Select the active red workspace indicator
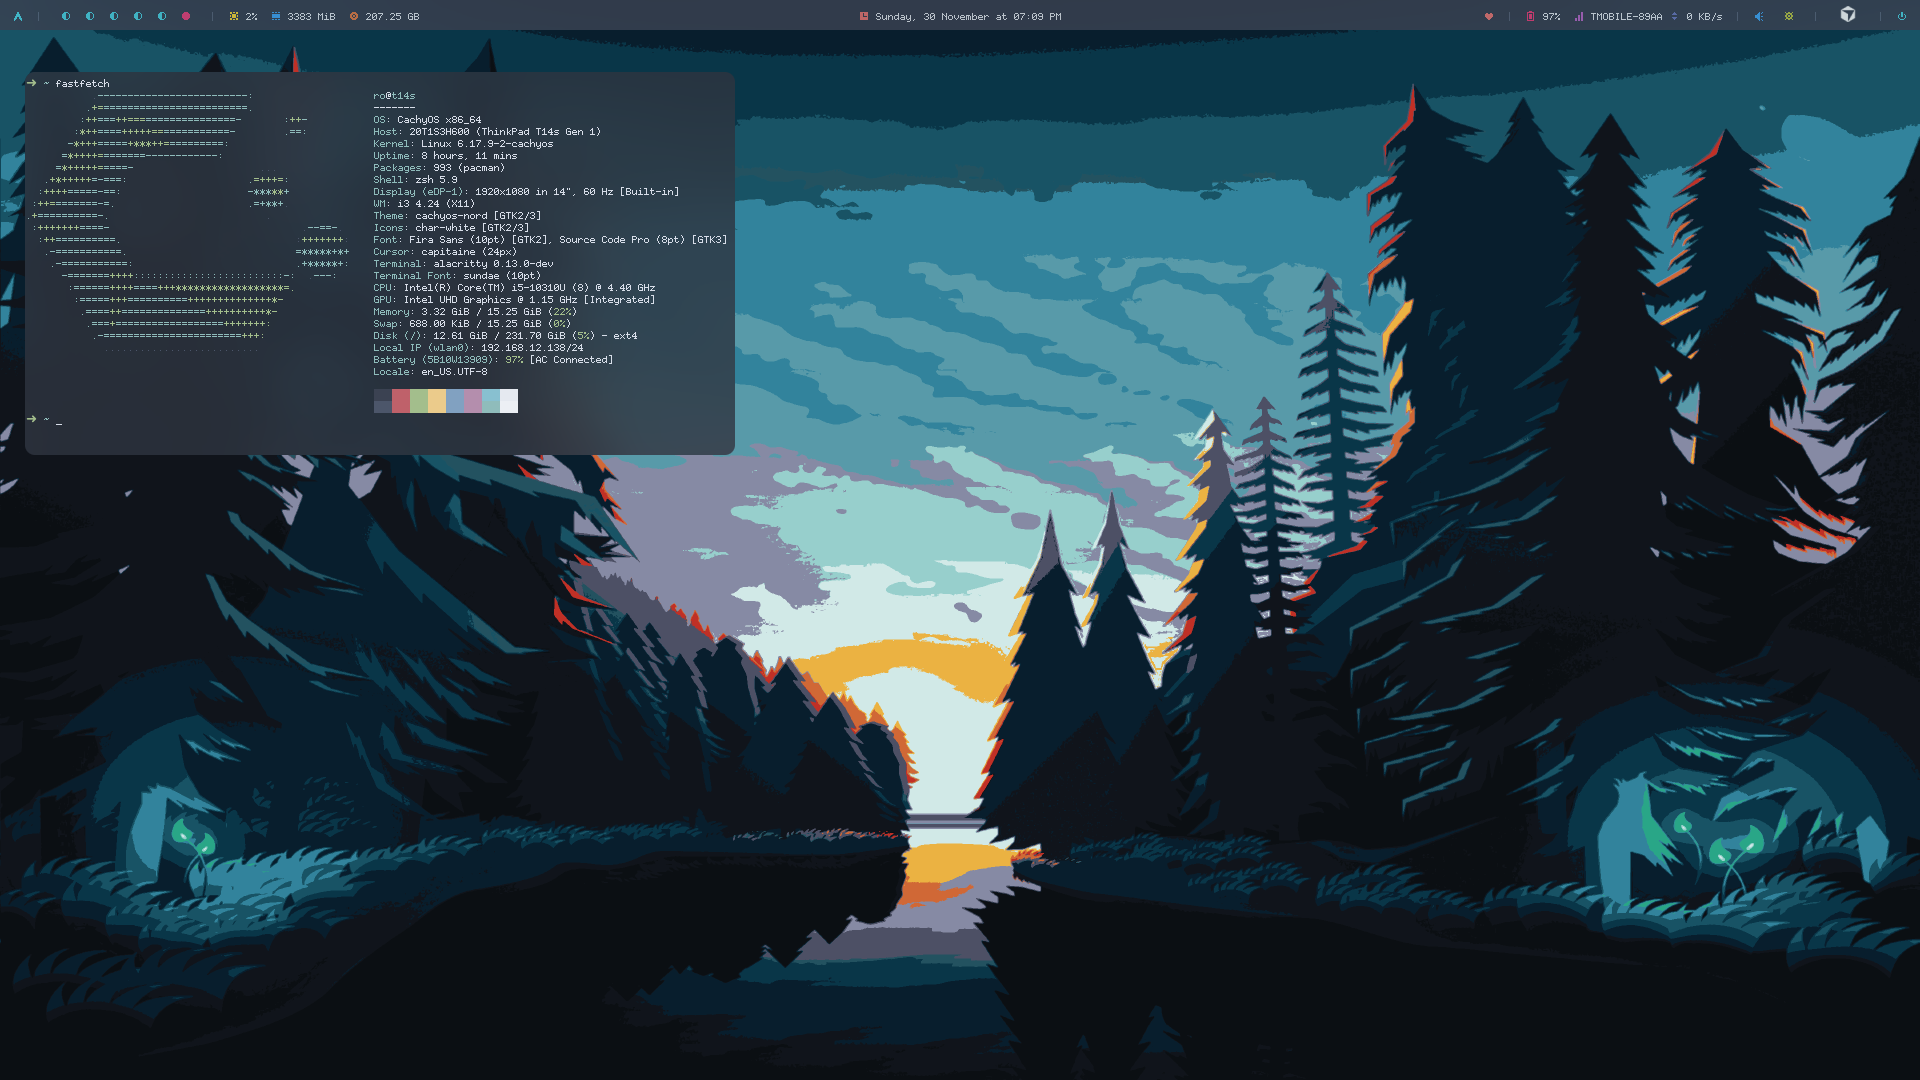 pos(186,16)
